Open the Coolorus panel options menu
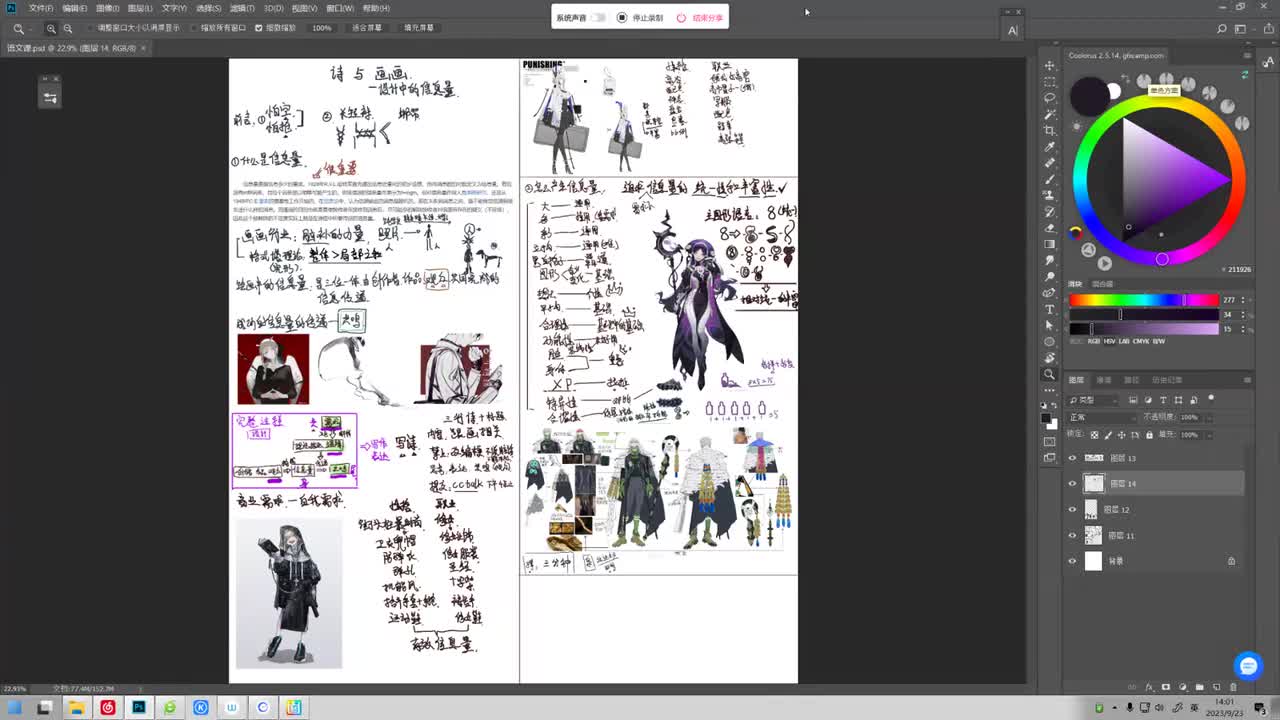The height and width of the screenshot is (720, 1280). pyautogui.click(x=1246, y=56)
